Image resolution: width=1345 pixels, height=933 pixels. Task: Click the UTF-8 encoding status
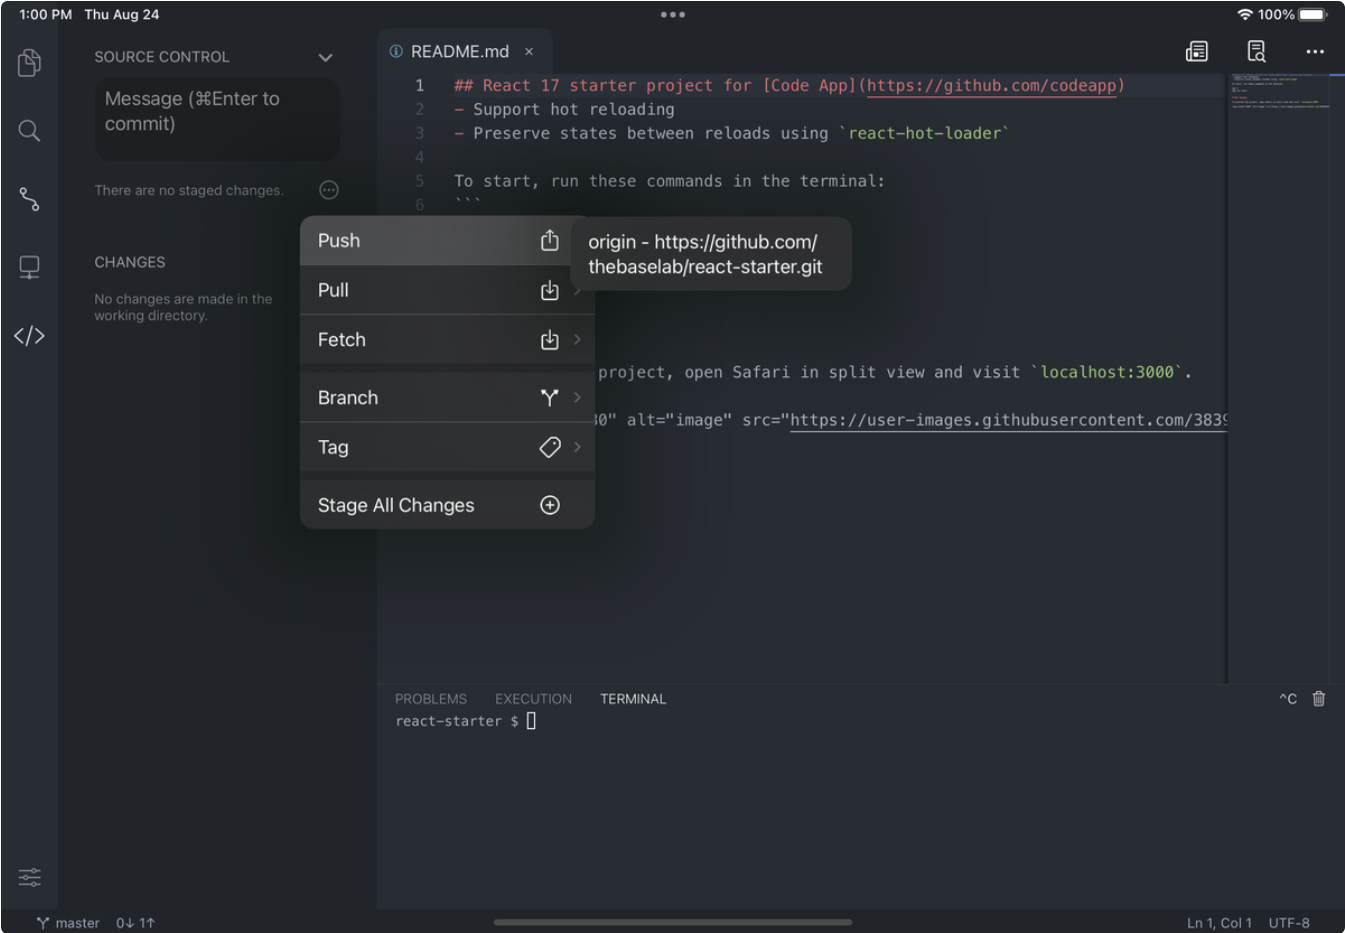[1289, 923]
